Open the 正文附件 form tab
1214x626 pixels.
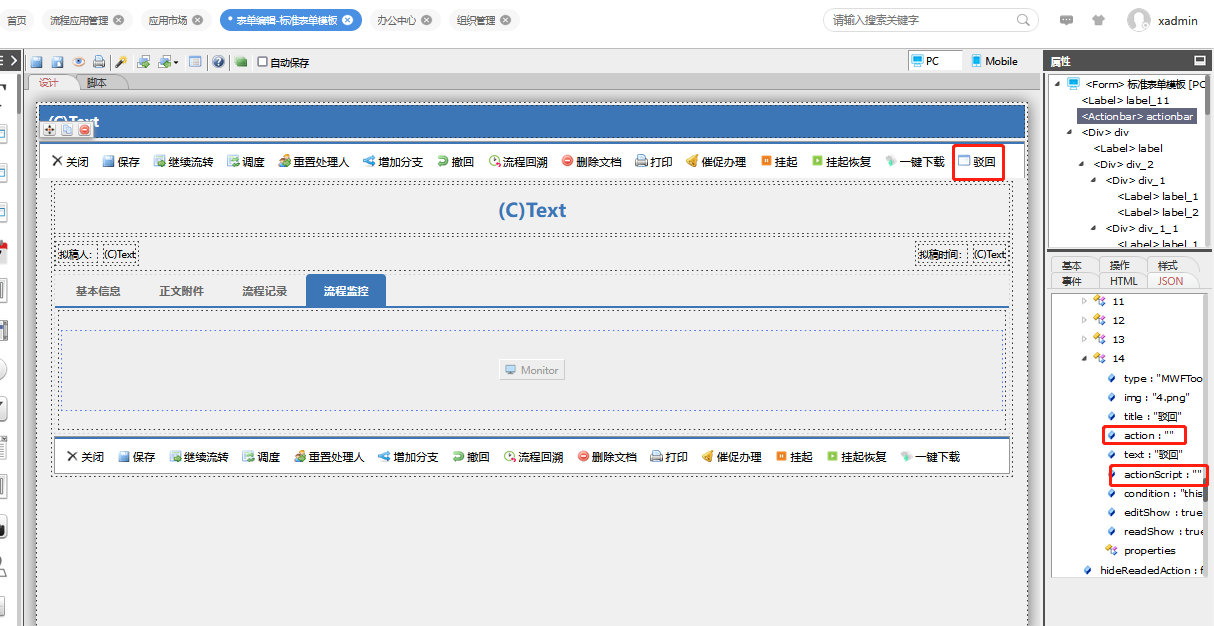click(181, 291)
